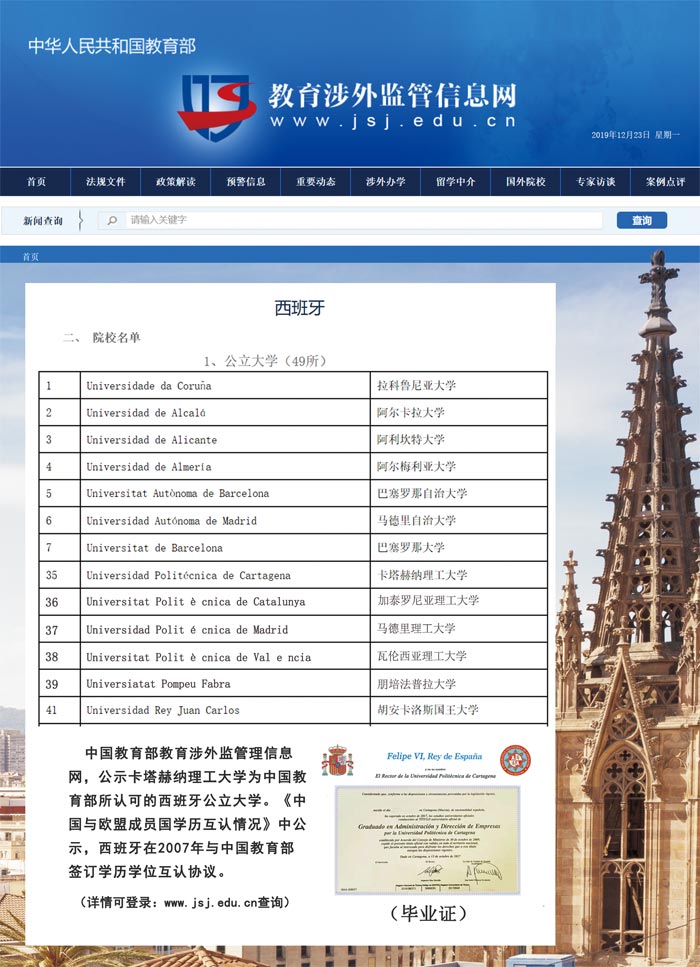Click the Spanish coat of arms icon
The image size is (700, 967).
tap(338, 761)
